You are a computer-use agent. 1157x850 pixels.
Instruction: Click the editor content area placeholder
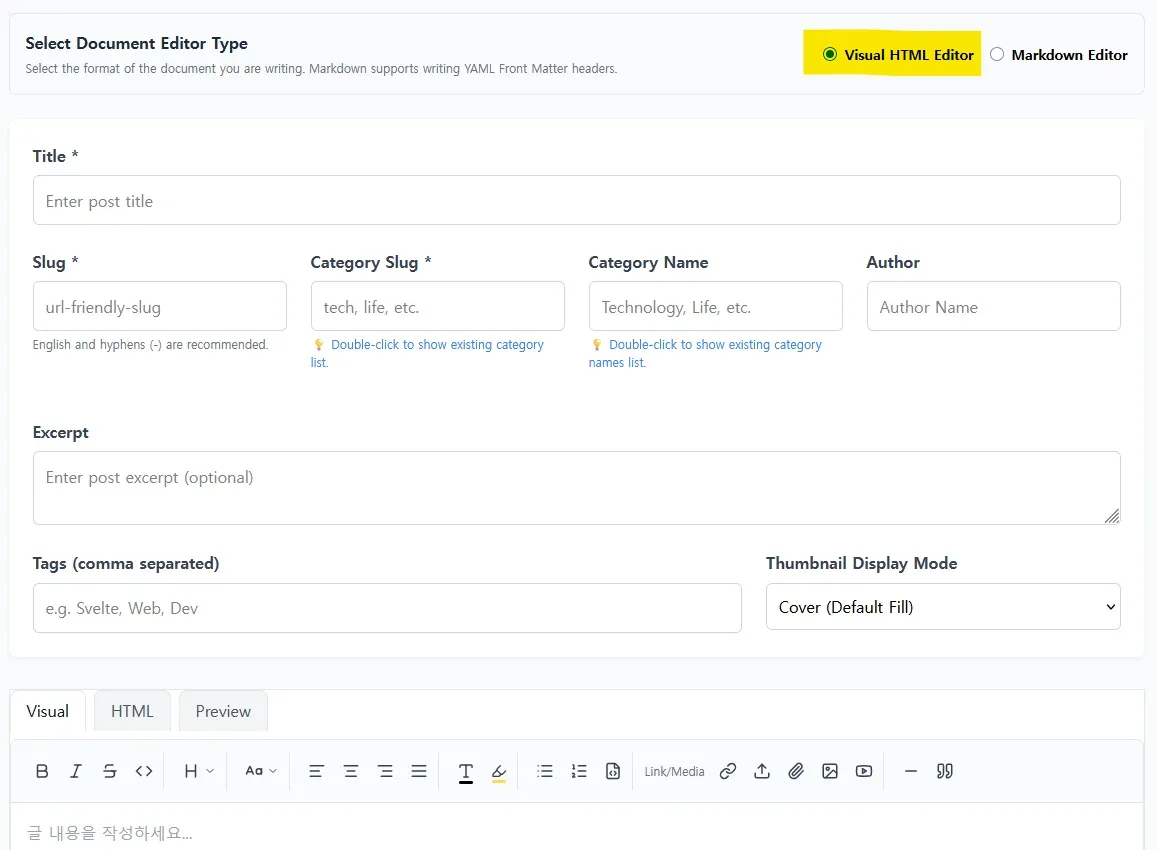coord(109,833)
